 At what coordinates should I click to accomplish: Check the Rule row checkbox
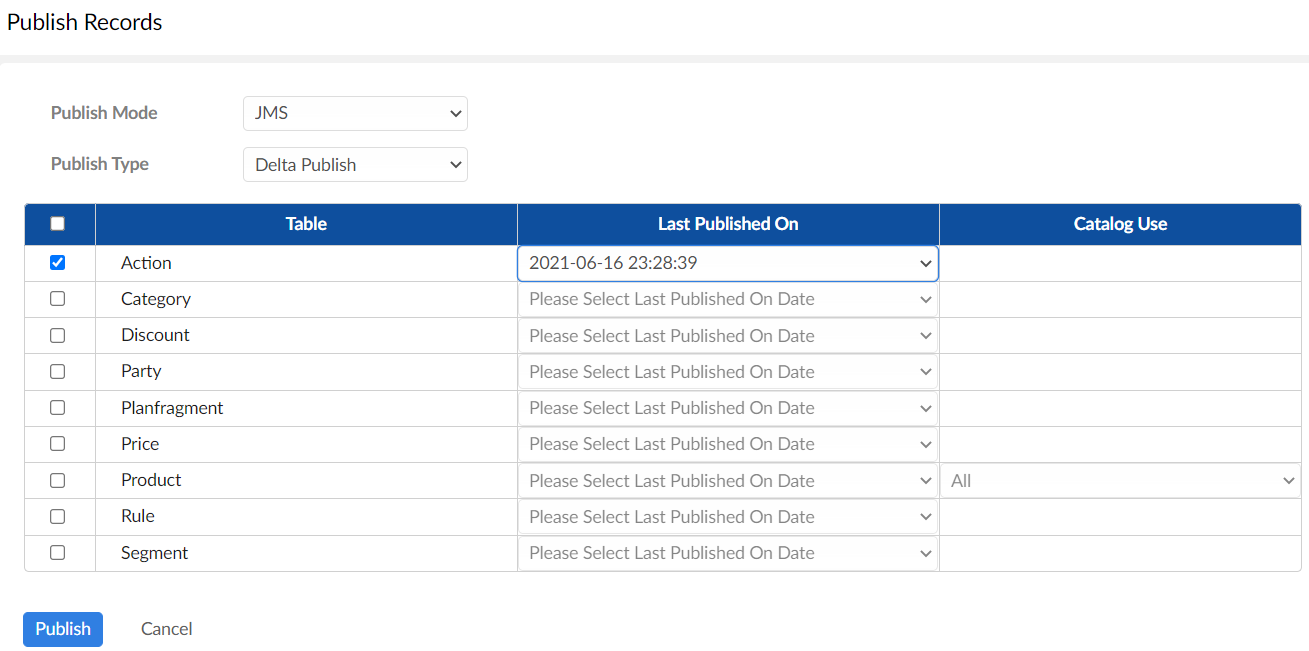(x=58, y=516)
